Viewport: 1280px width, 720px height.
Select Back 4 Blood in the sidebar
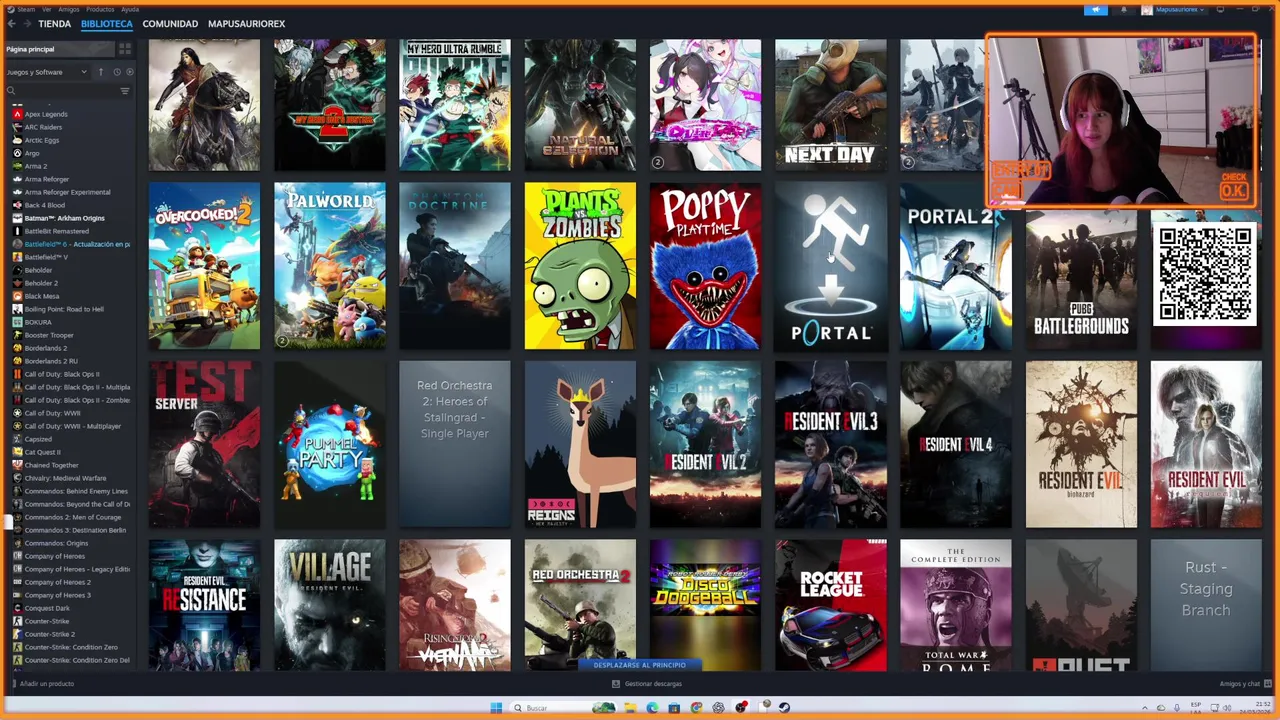click(44, 205)
